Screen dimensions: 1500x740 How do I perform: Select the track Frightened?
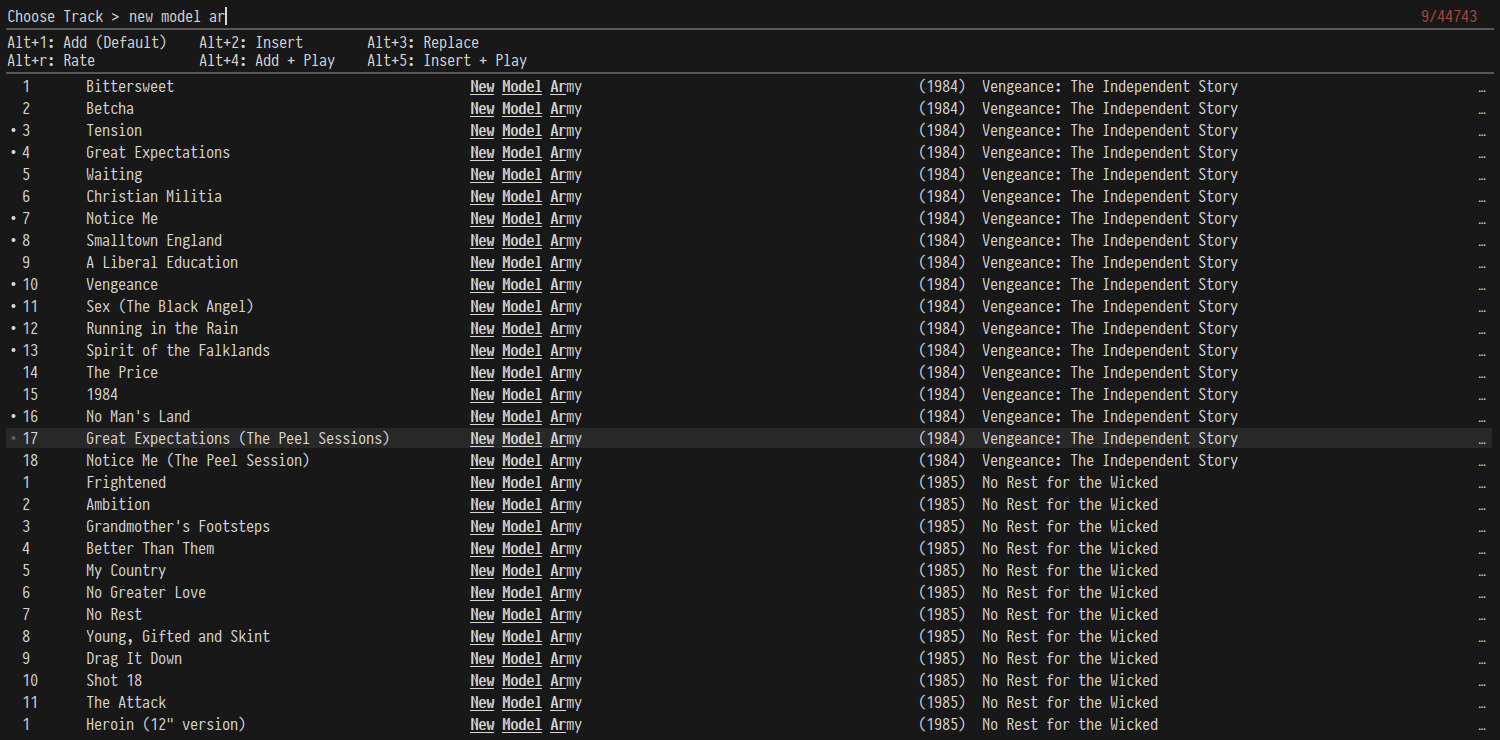click(x=750, y=482)
